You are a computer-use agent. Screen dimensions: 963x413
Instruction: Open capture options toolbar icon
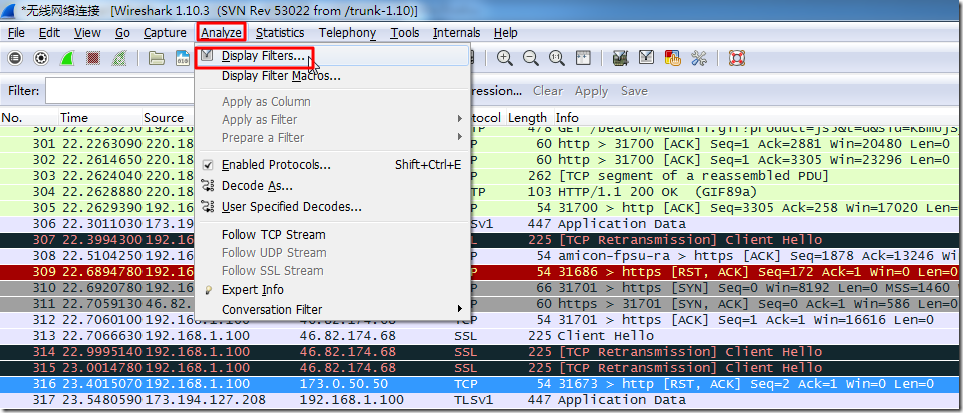coord(41,58)
